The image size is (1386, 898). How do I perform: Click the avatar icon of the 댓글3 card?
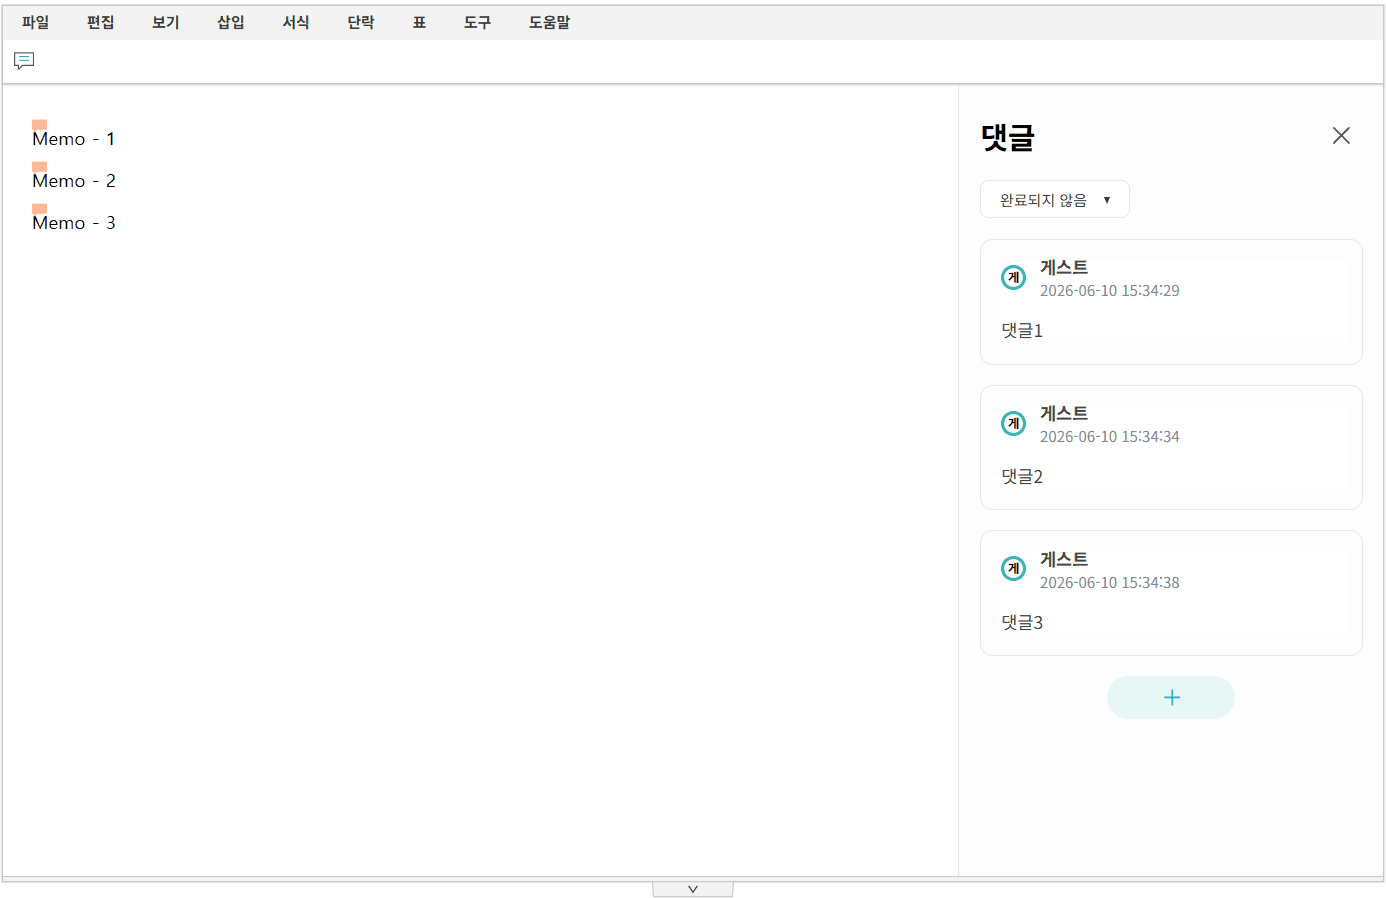pos(1014,568)
